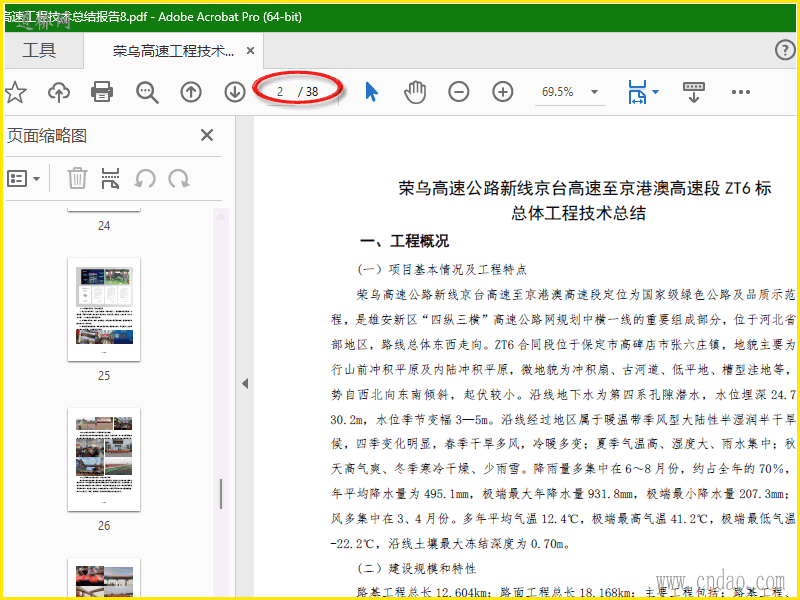Image resolution: width=800 pixels, height=600 pixels.
Task: Close the 页面缩略图 thumbnails panel
Action: [207, 136]
